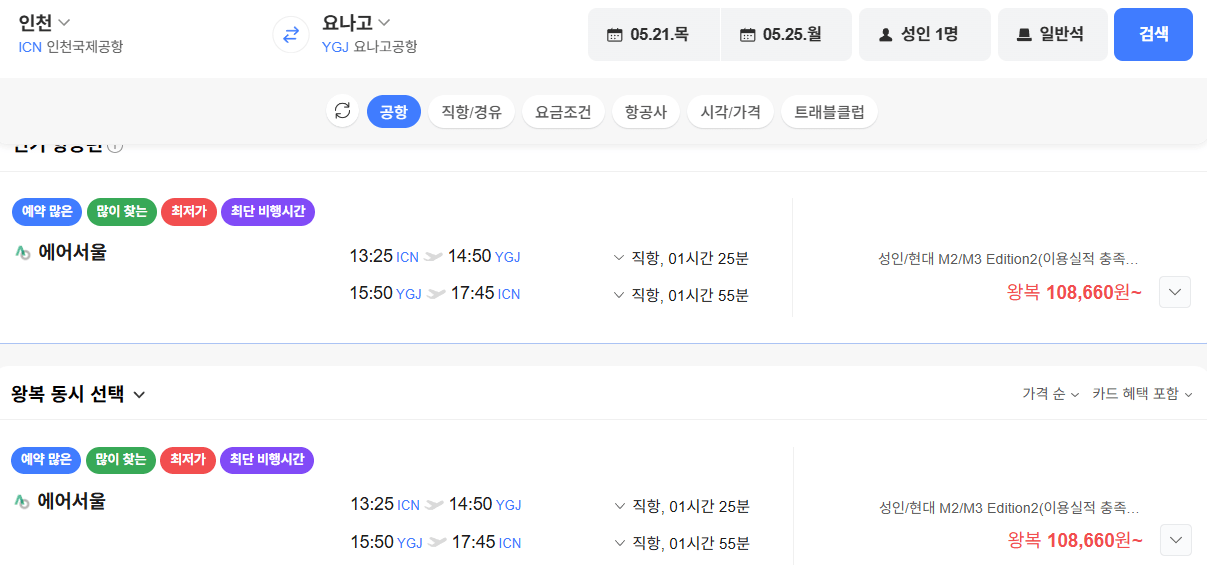Image resolution: width=1207 pixels, height=581 pixels.
Task: Expand the first Air Seoul fare card arrow
Action: click(1175, 292)
